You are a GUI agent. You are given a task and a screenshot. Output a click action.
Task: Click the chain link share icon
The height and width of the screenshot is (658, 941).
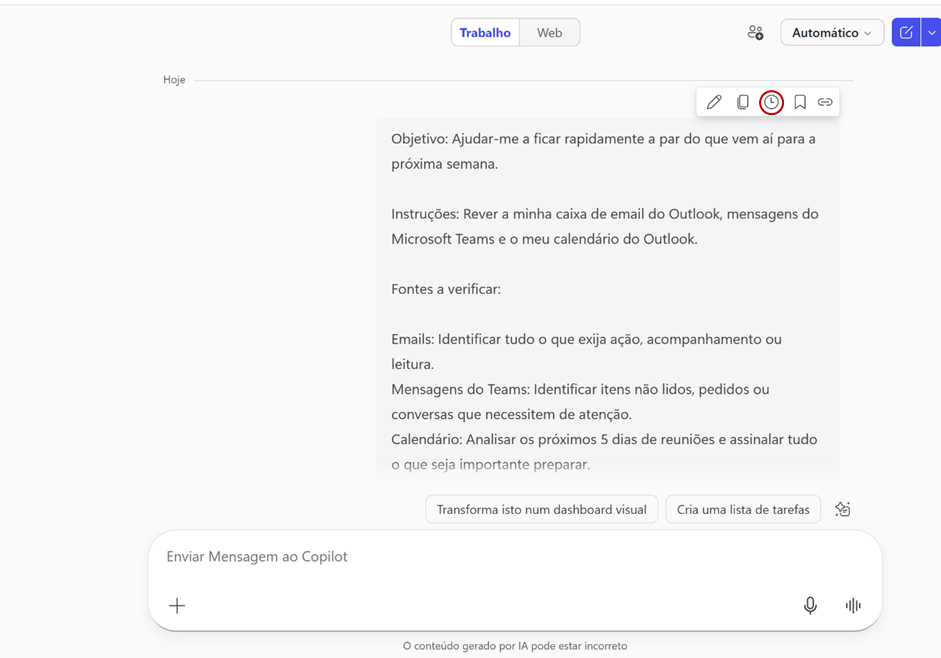825,102
